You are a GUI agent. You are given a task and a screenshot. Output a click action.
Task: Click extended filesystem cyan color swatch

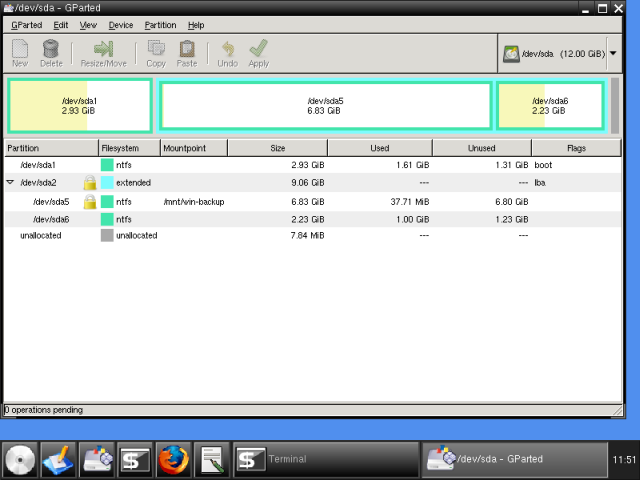[107, 182]
